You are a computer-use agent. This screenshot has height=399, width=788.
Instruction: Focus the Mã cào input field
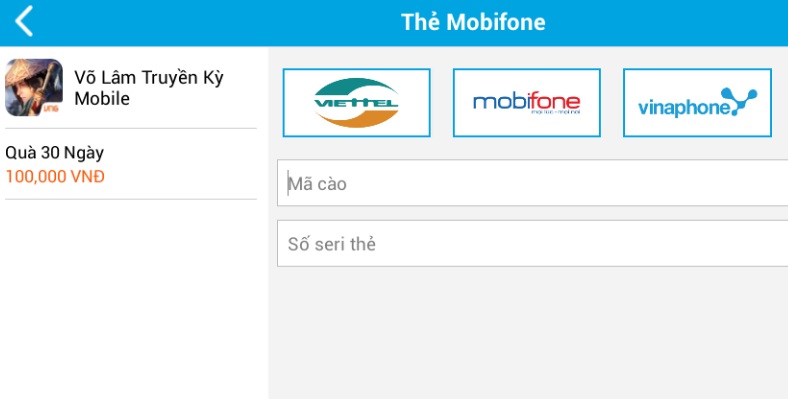click(533, 183)
